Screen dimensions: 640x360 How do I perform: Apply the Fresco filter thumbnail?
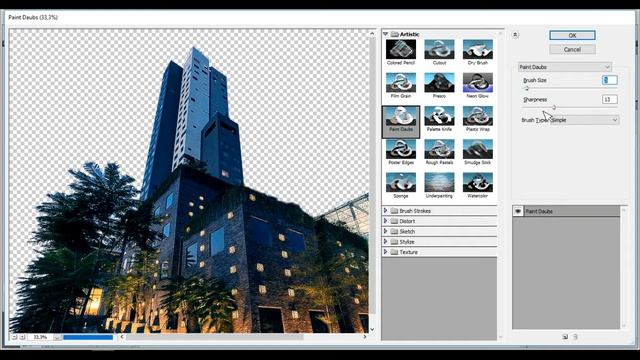tap(439, 82)
